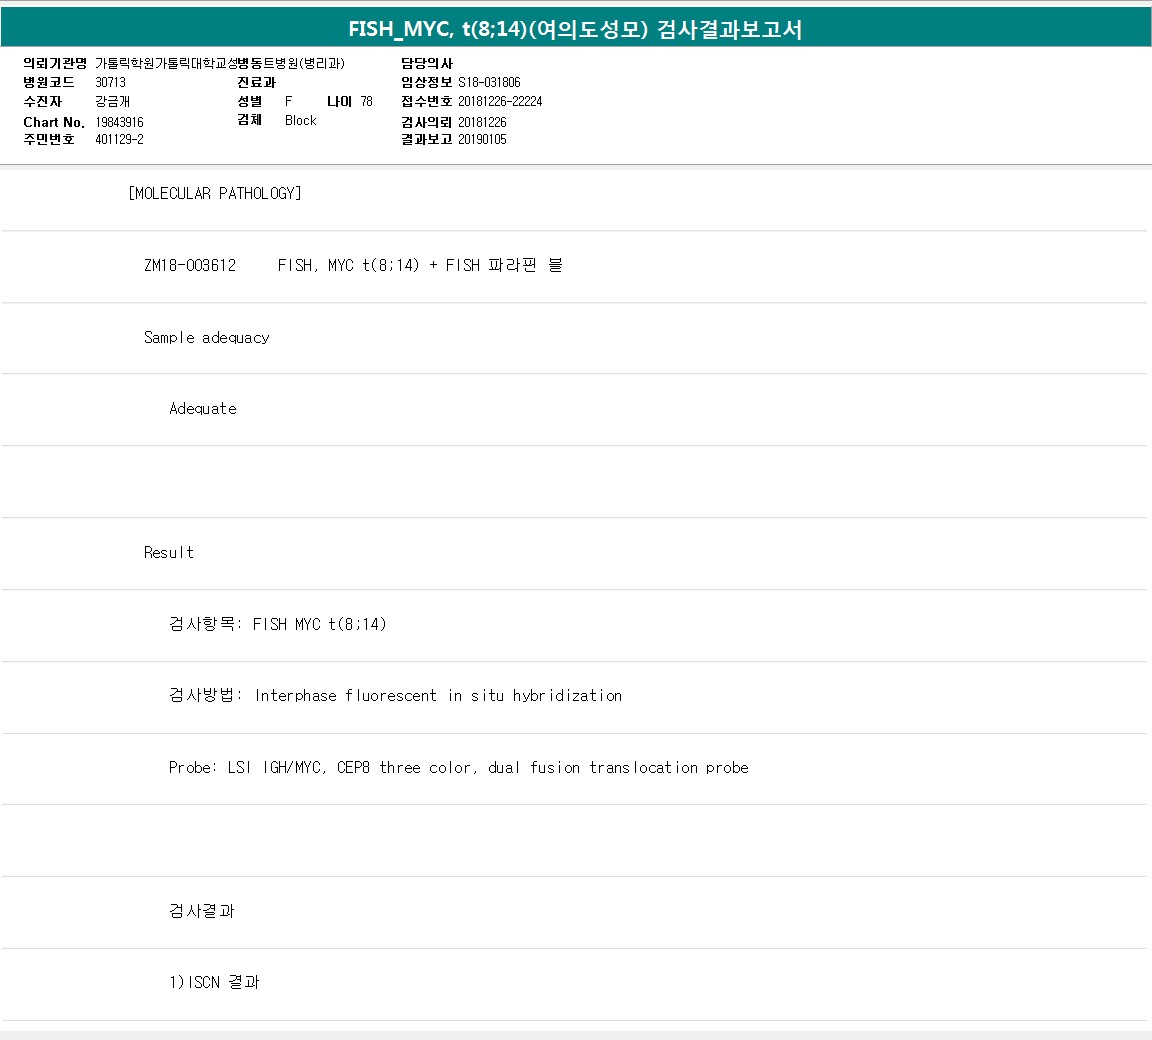Click the institution name 가톨릭학원가톨릭대학교성빈센트병원(병리과)

pyautogui.click(x=220, y=63)
